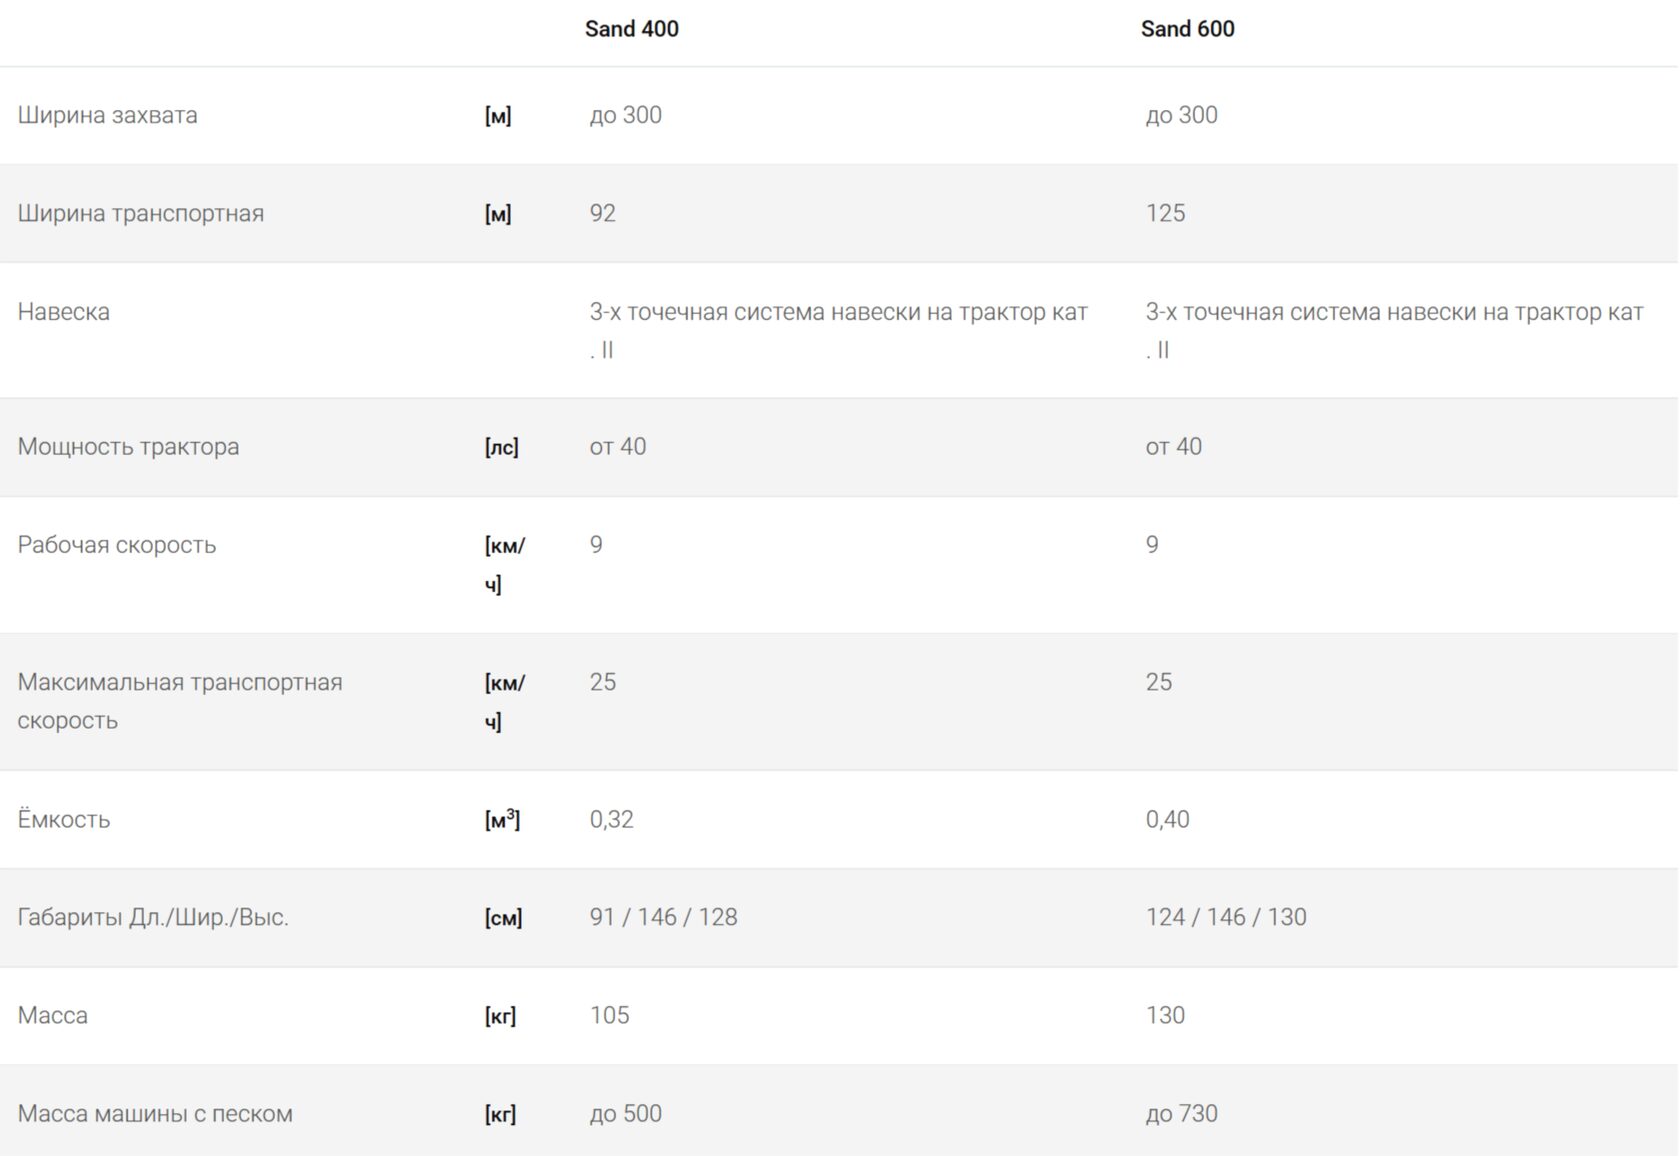
Task: Select the 0,40 capacity value
Action: point(1167,820)
